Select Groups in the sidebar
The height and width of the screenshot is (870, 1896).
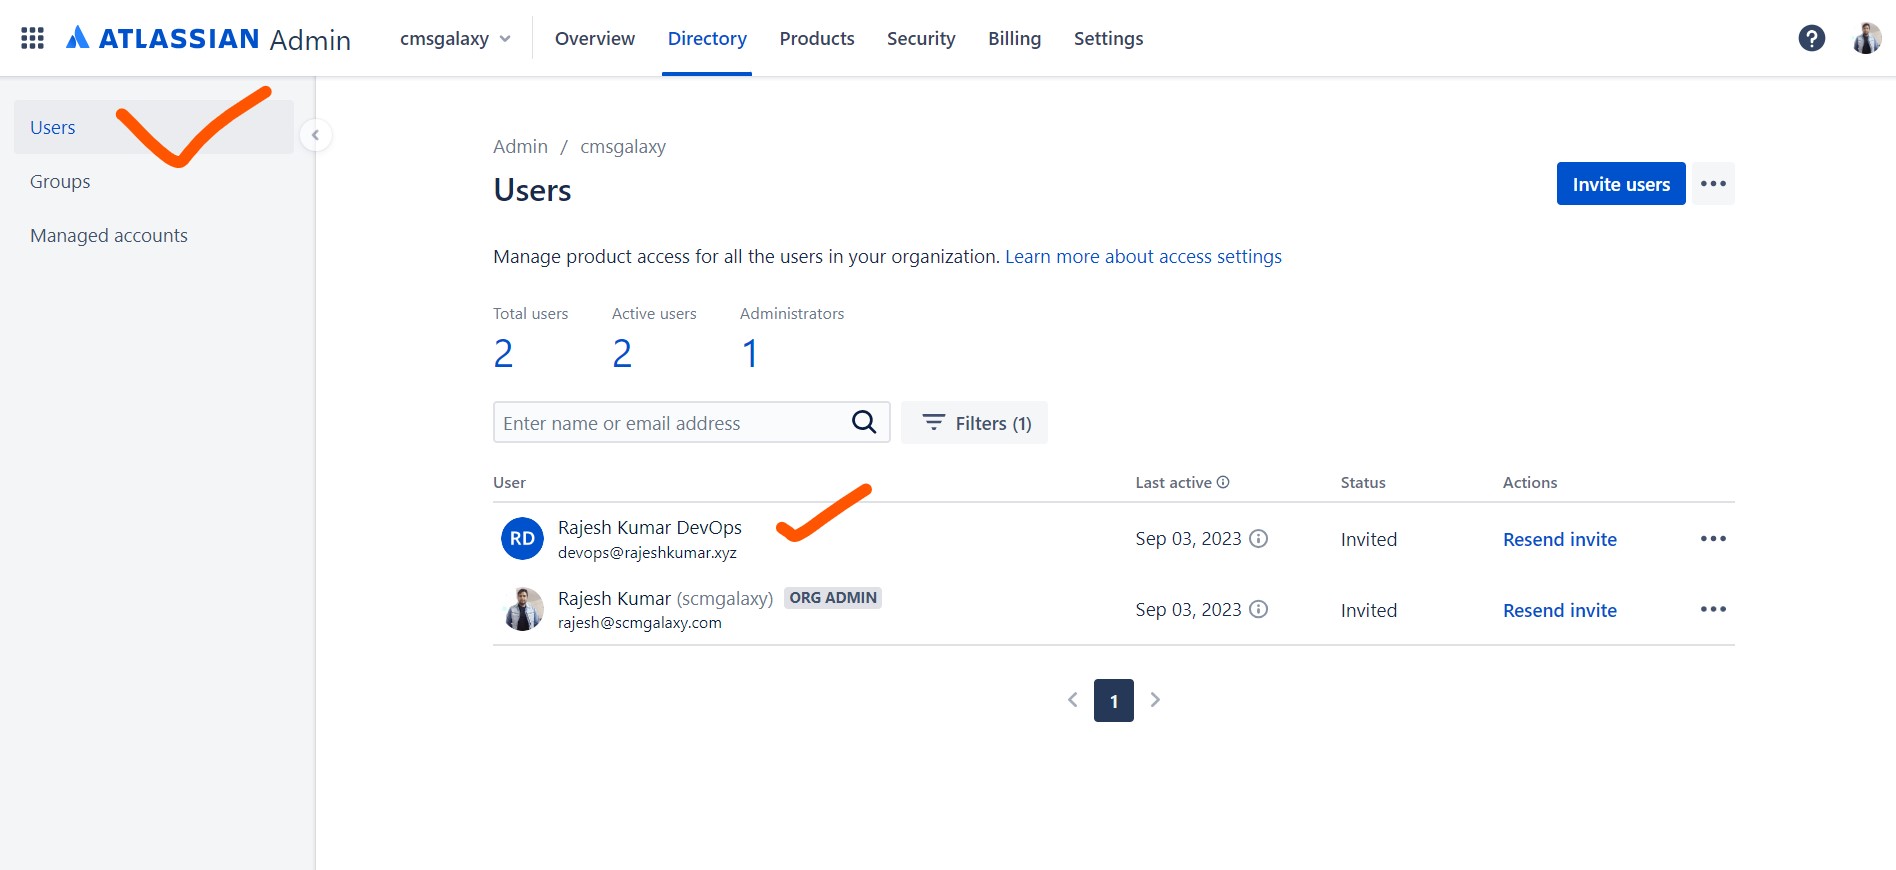tap(60, 182)
